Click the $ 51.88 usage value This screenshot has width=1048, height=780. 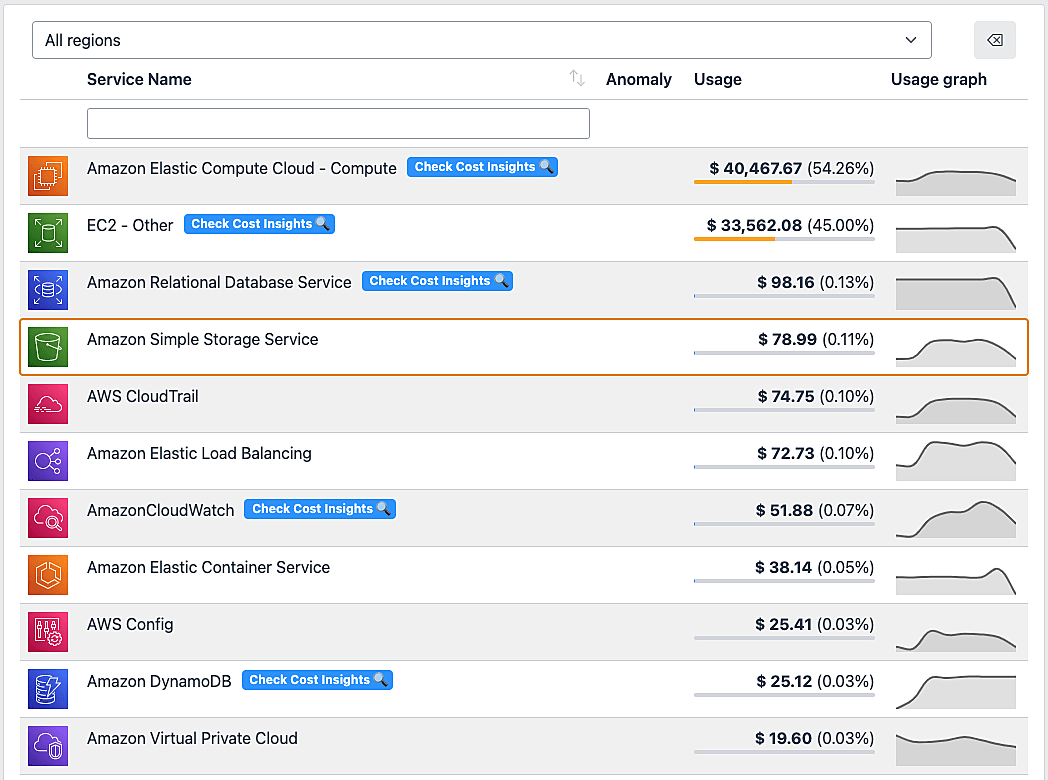pos(784,511)
